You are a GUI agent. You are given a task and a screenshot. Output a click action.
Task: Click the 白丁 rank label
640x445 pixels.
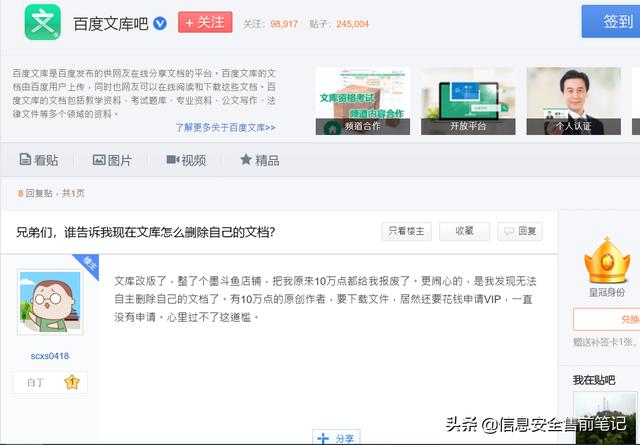[x=36, y=383]
